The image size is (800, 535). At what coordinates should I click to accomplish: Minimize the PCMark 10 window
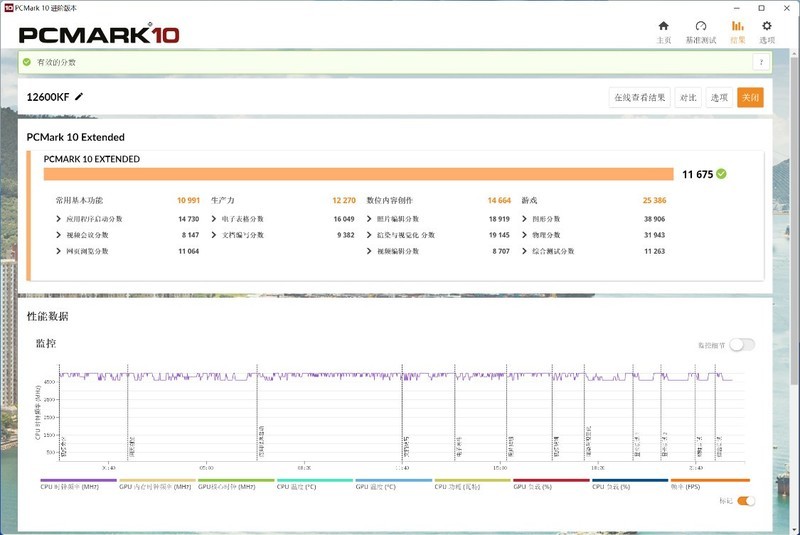pos(737,8)
